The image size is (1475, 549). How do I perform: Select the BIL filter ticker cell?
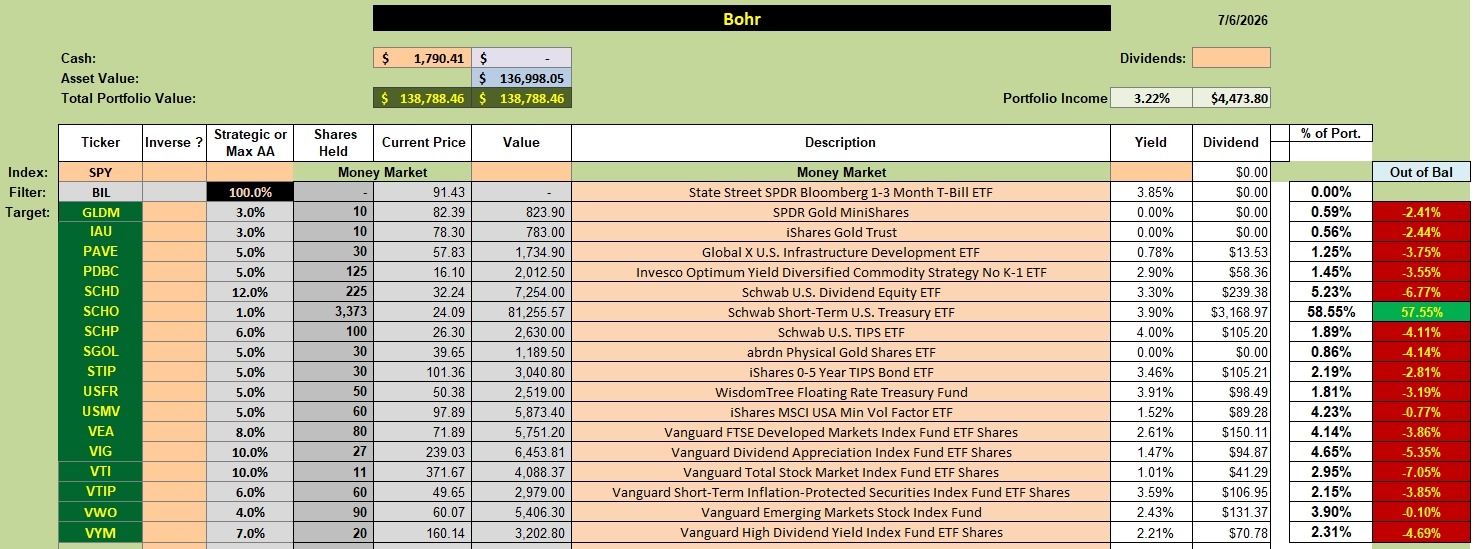click(100, 192)
